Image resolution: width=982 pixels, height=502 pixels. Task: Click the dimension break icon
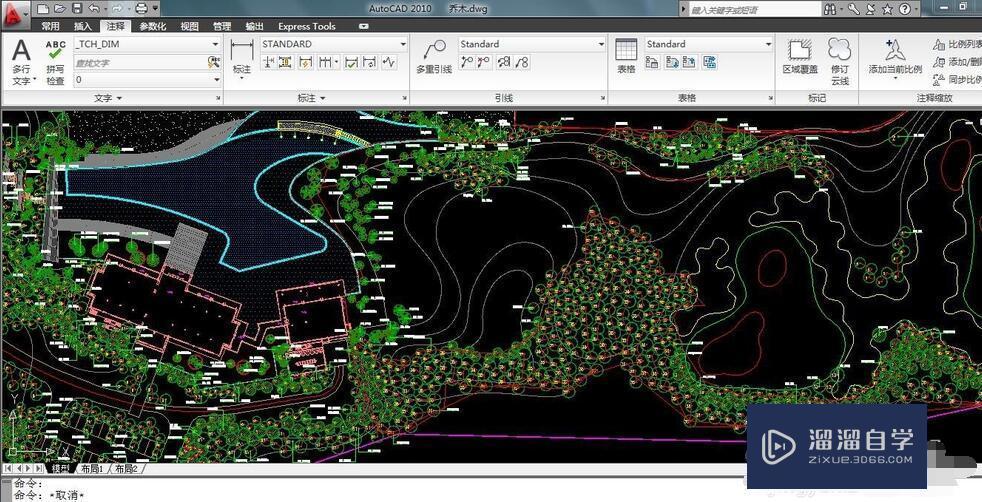(268, 62)
